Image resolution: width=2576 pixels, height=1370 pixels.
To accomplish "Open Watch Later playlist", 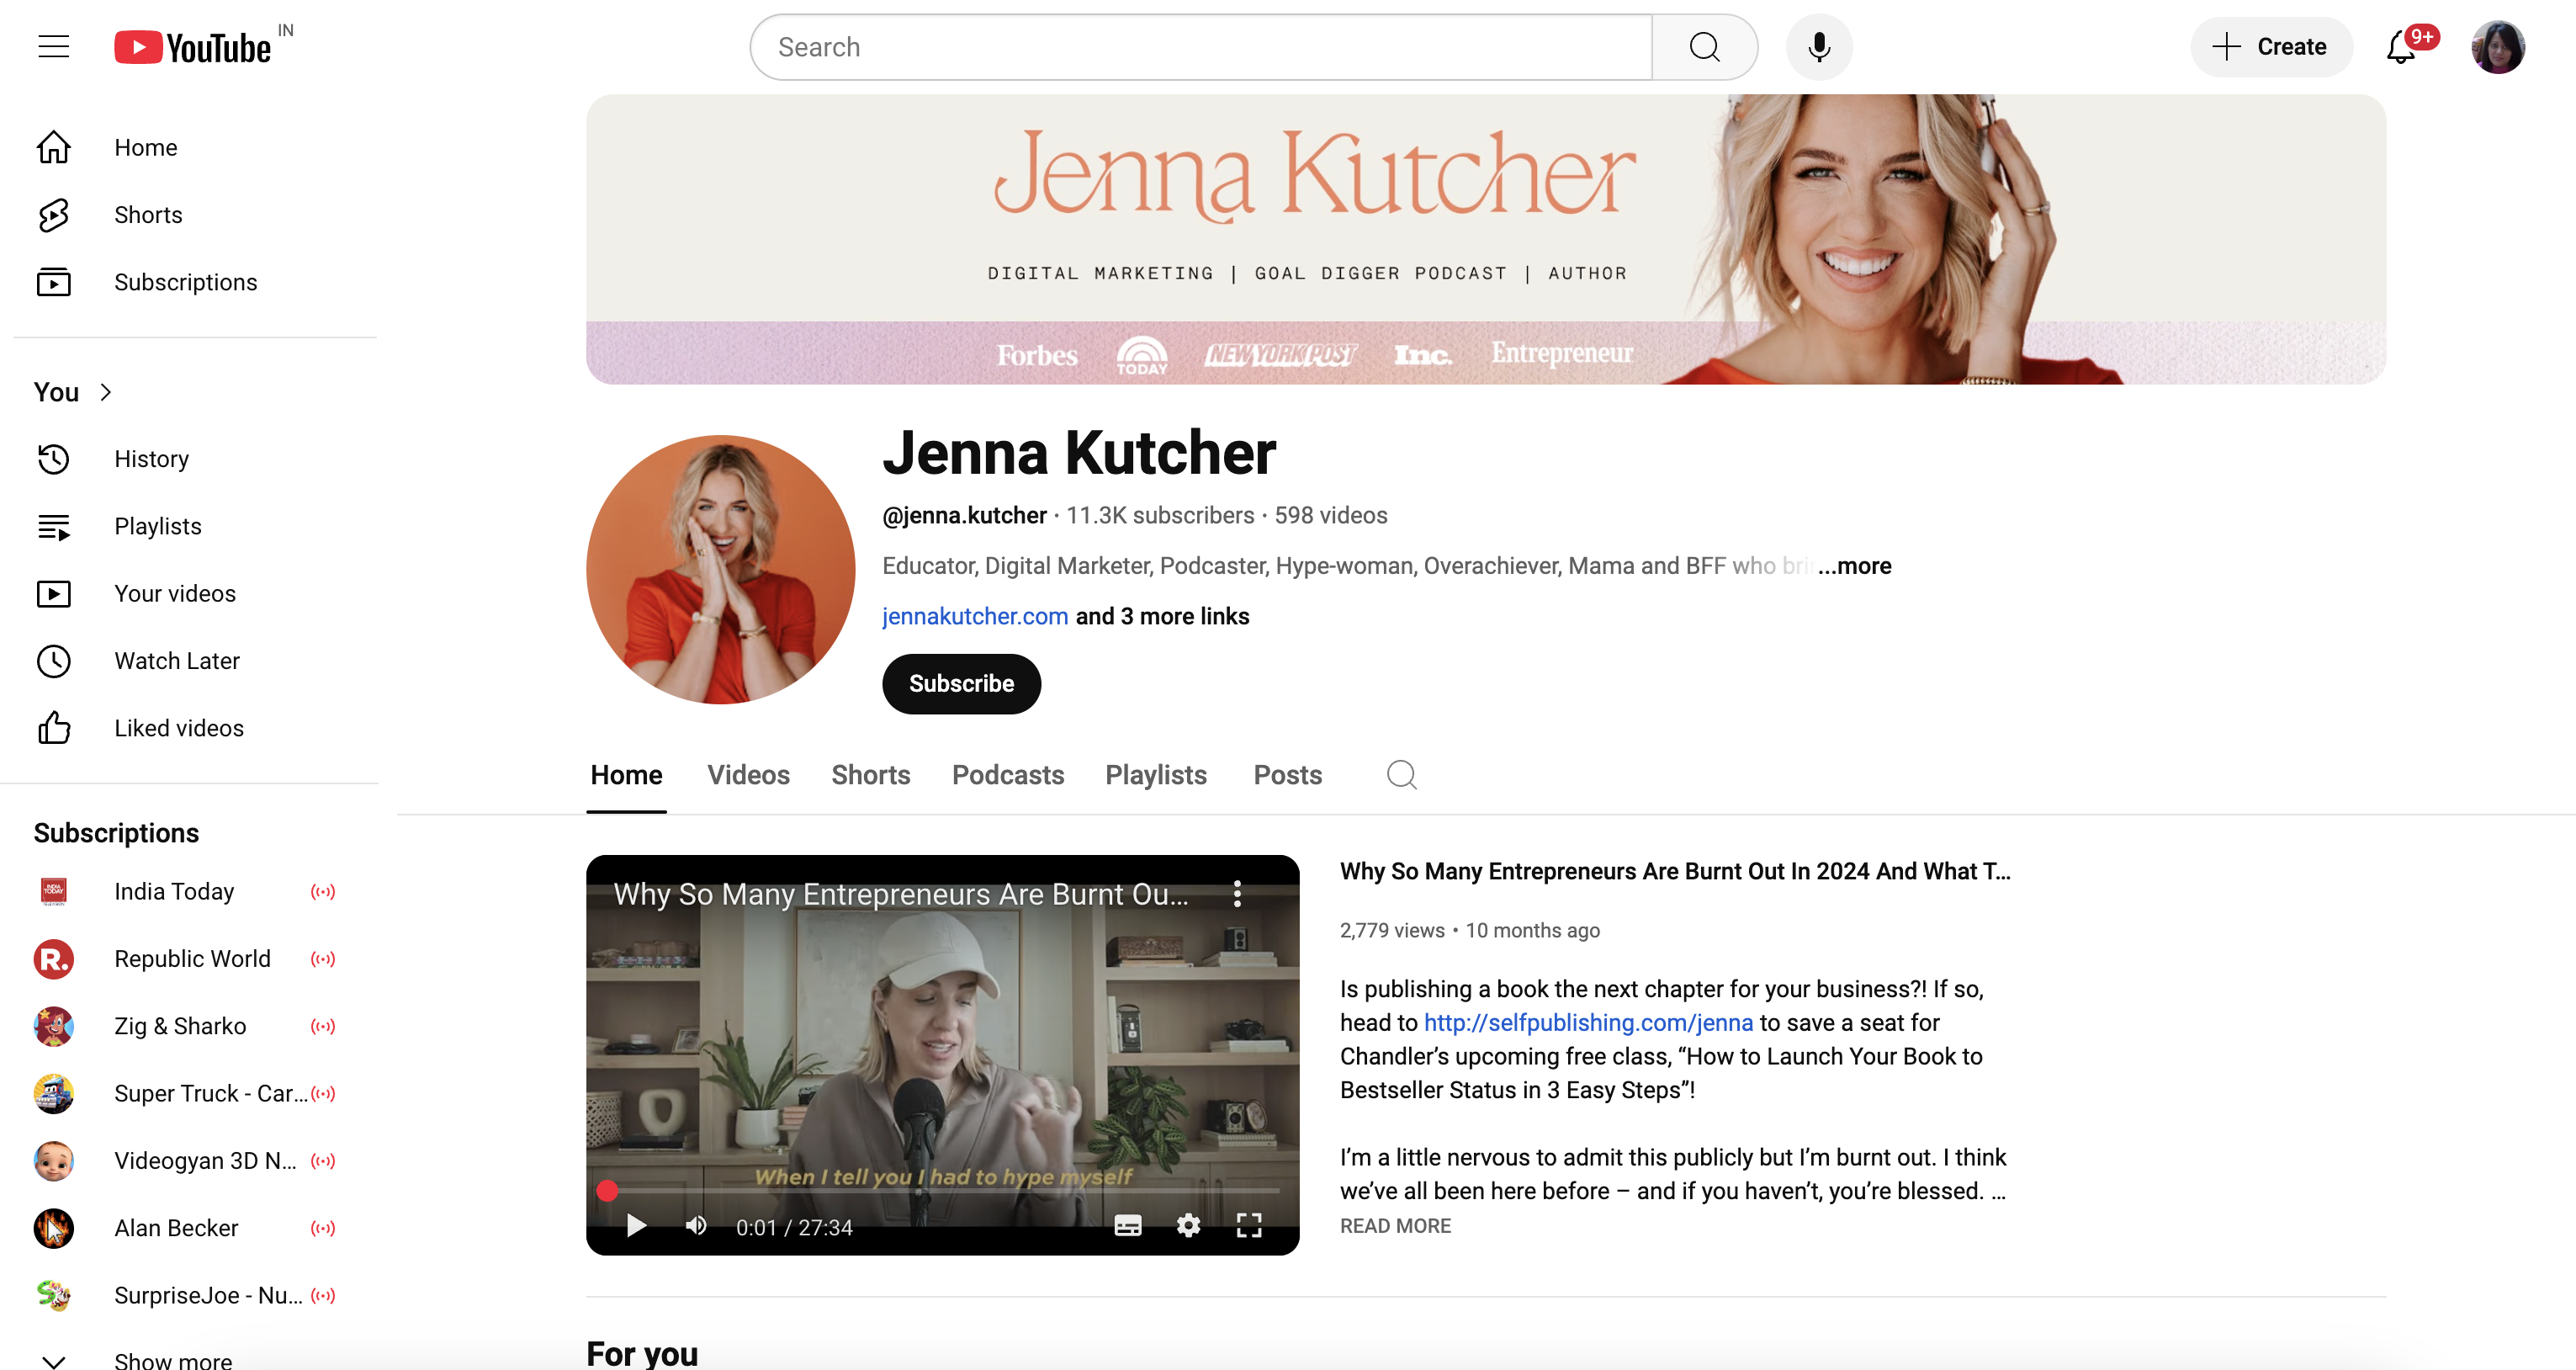I will 176,660.
